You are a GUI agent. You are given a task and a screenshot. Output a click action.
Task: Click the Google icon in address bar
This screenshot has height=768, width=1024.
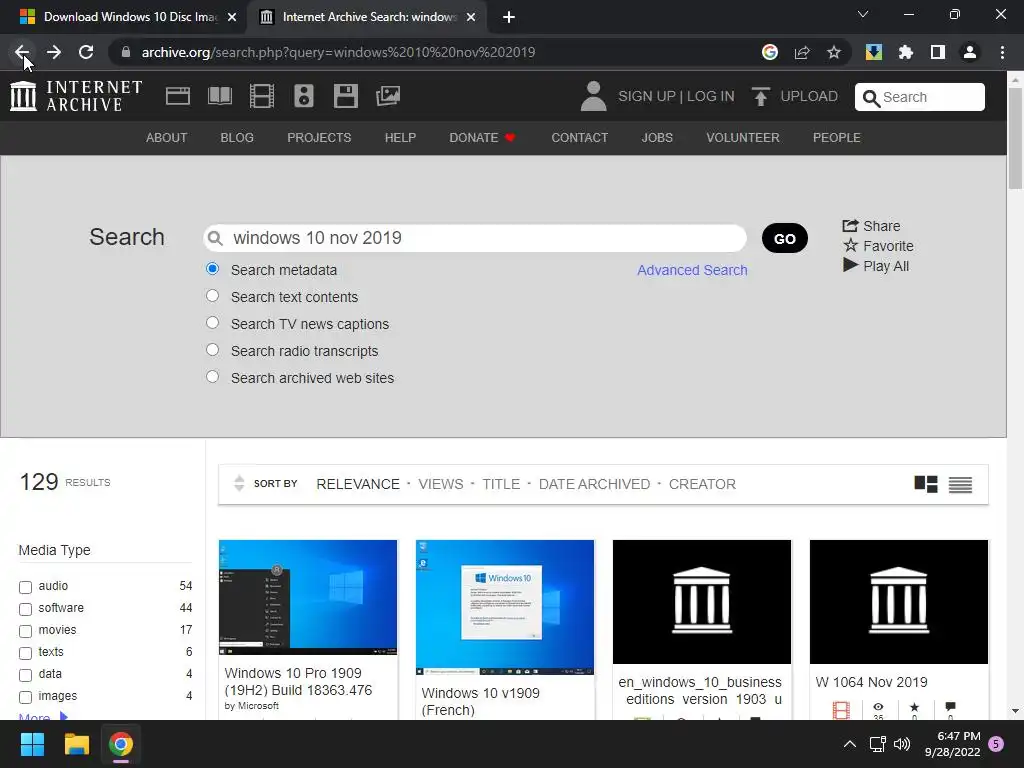pyautogui.click(x=770, y=52)
